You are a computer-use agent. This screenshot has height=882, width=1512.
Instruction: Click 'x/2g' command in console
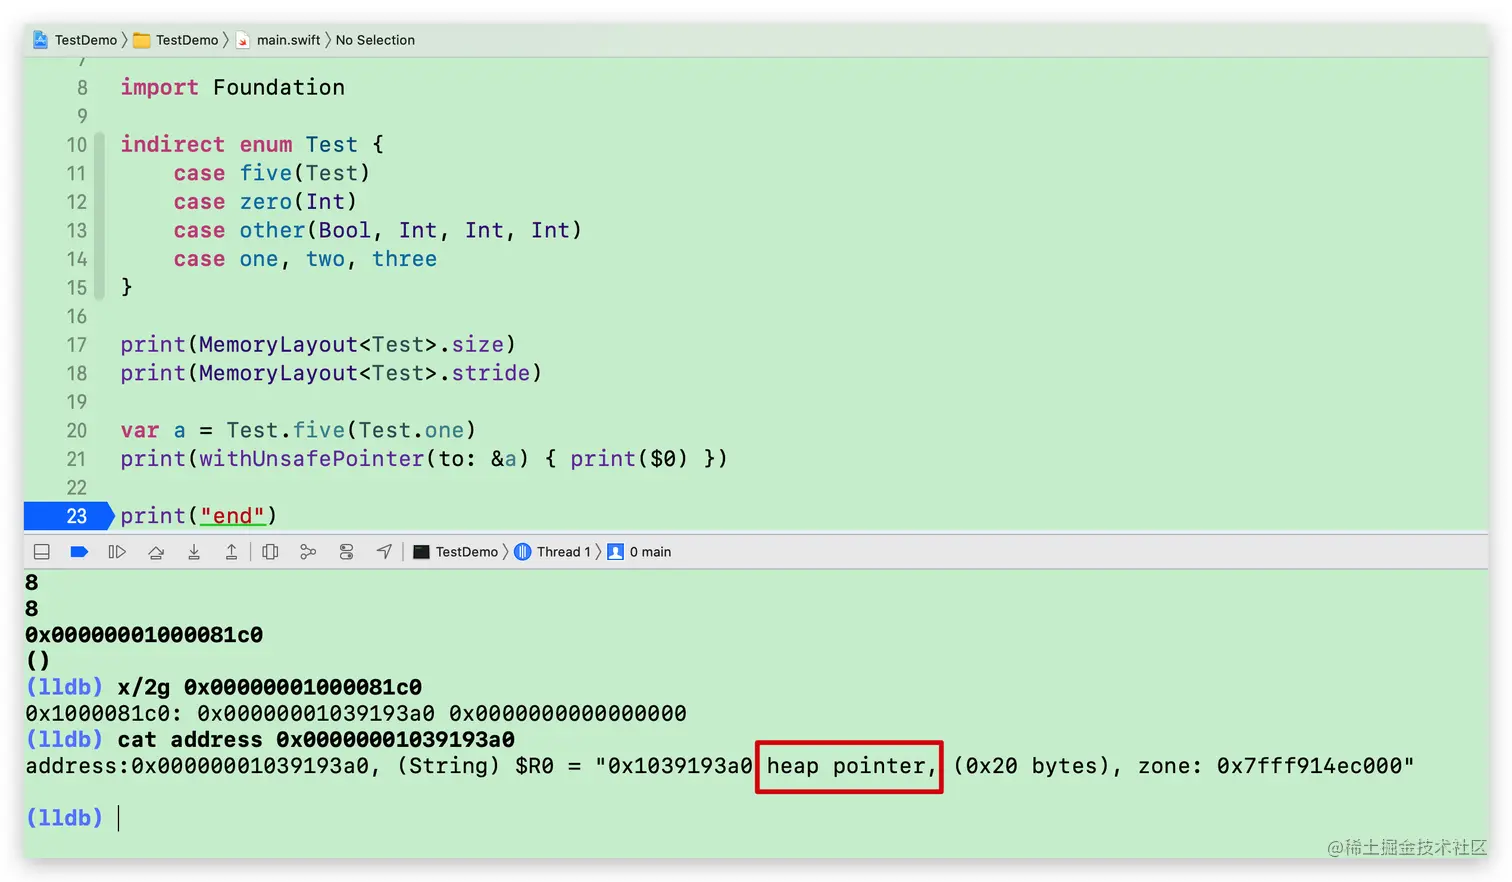[x=144, y=688]
